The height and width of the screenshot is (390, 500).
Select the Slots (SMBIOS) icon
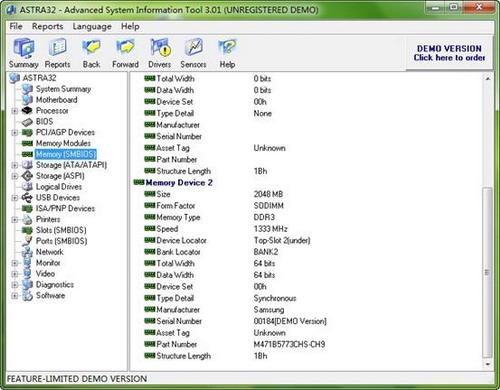(x=27, y=230)
